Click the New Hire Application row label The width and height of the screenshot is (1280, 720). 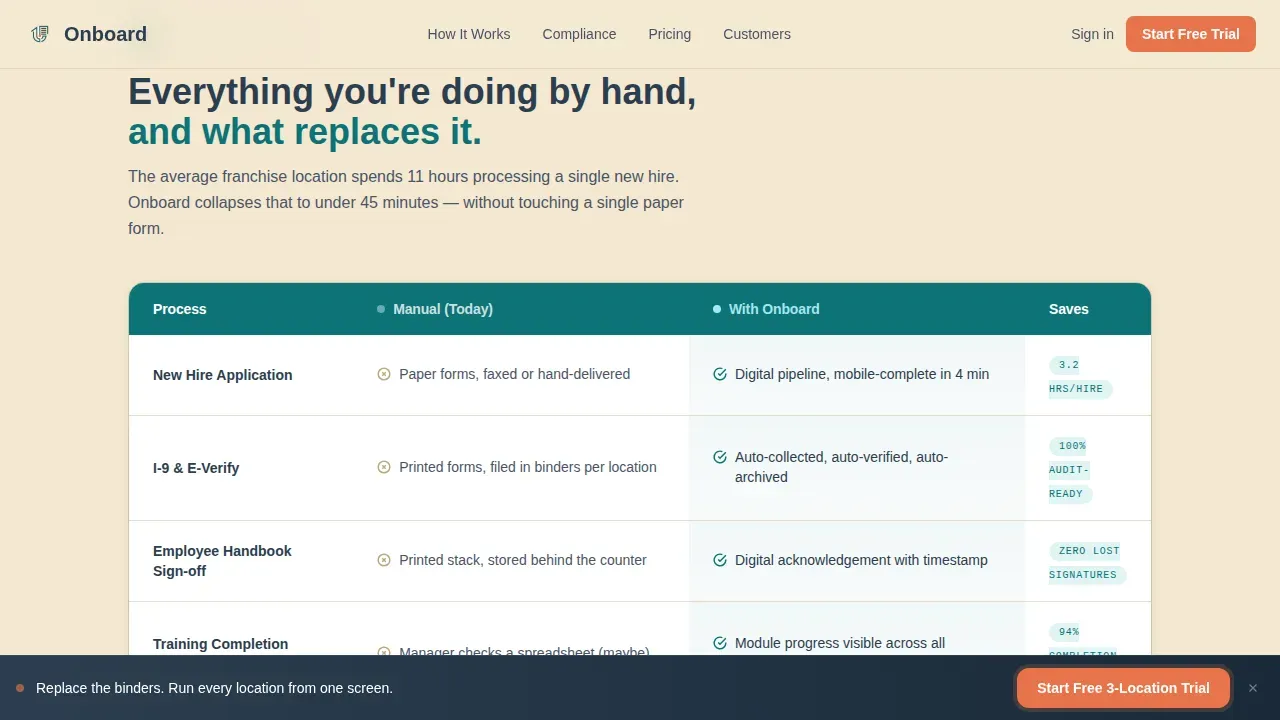click(x=223, y=375)
